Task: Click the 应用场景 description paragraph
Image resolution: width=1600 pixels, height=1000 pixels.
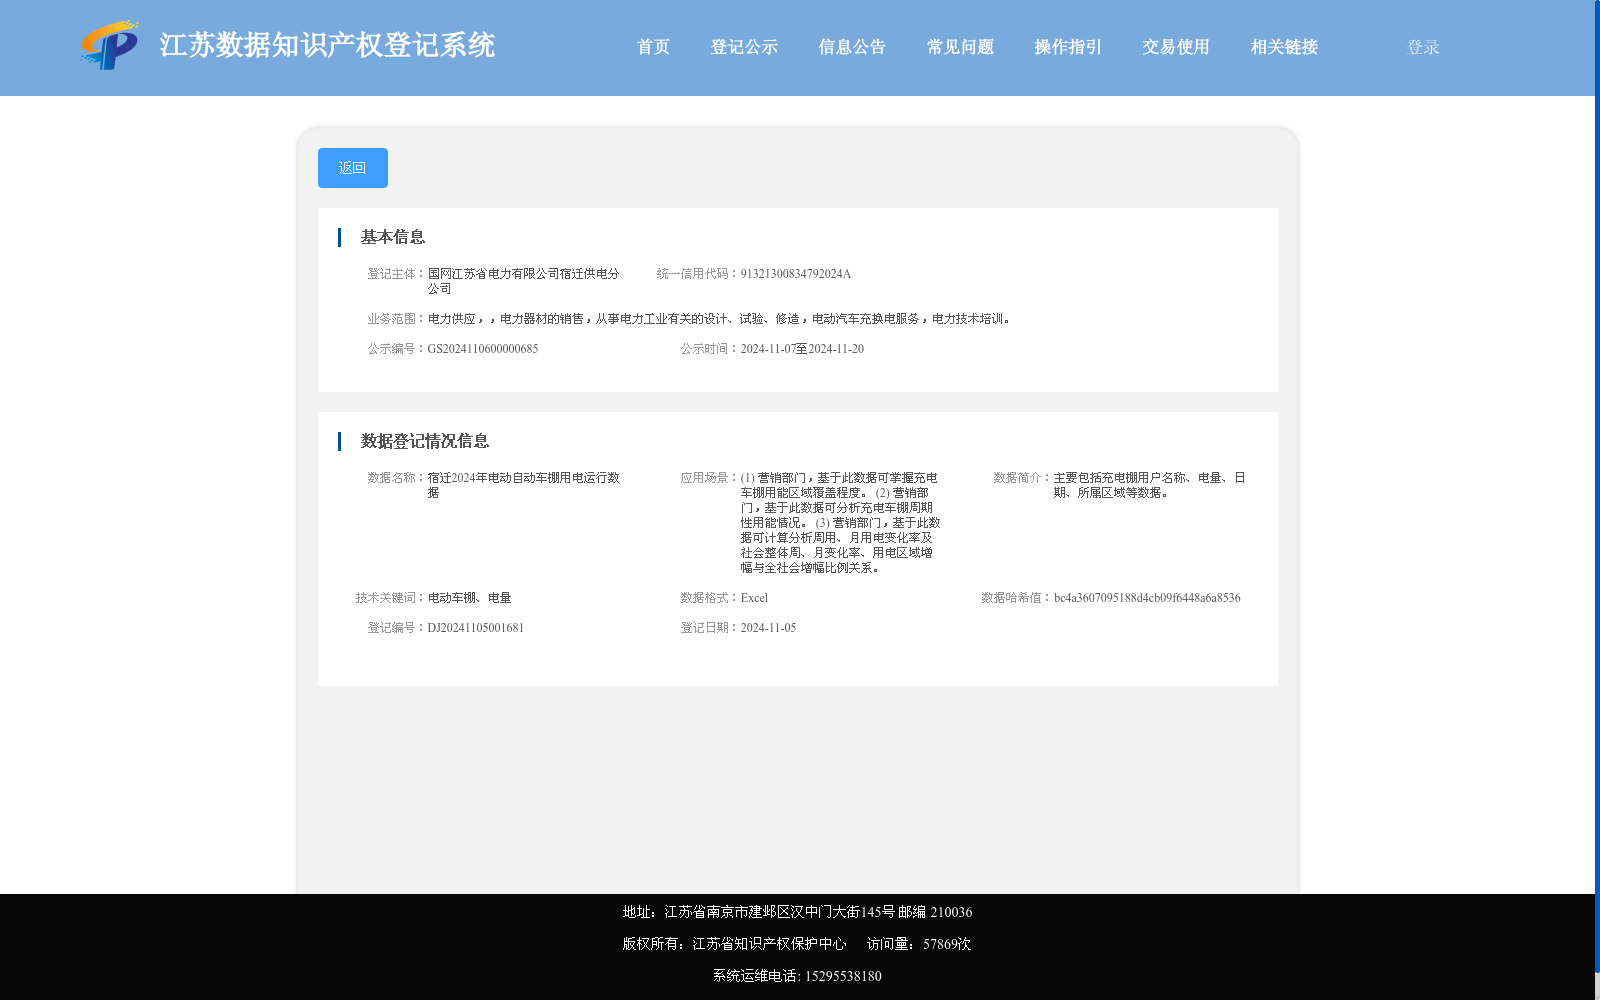Action: coord(840,523)
